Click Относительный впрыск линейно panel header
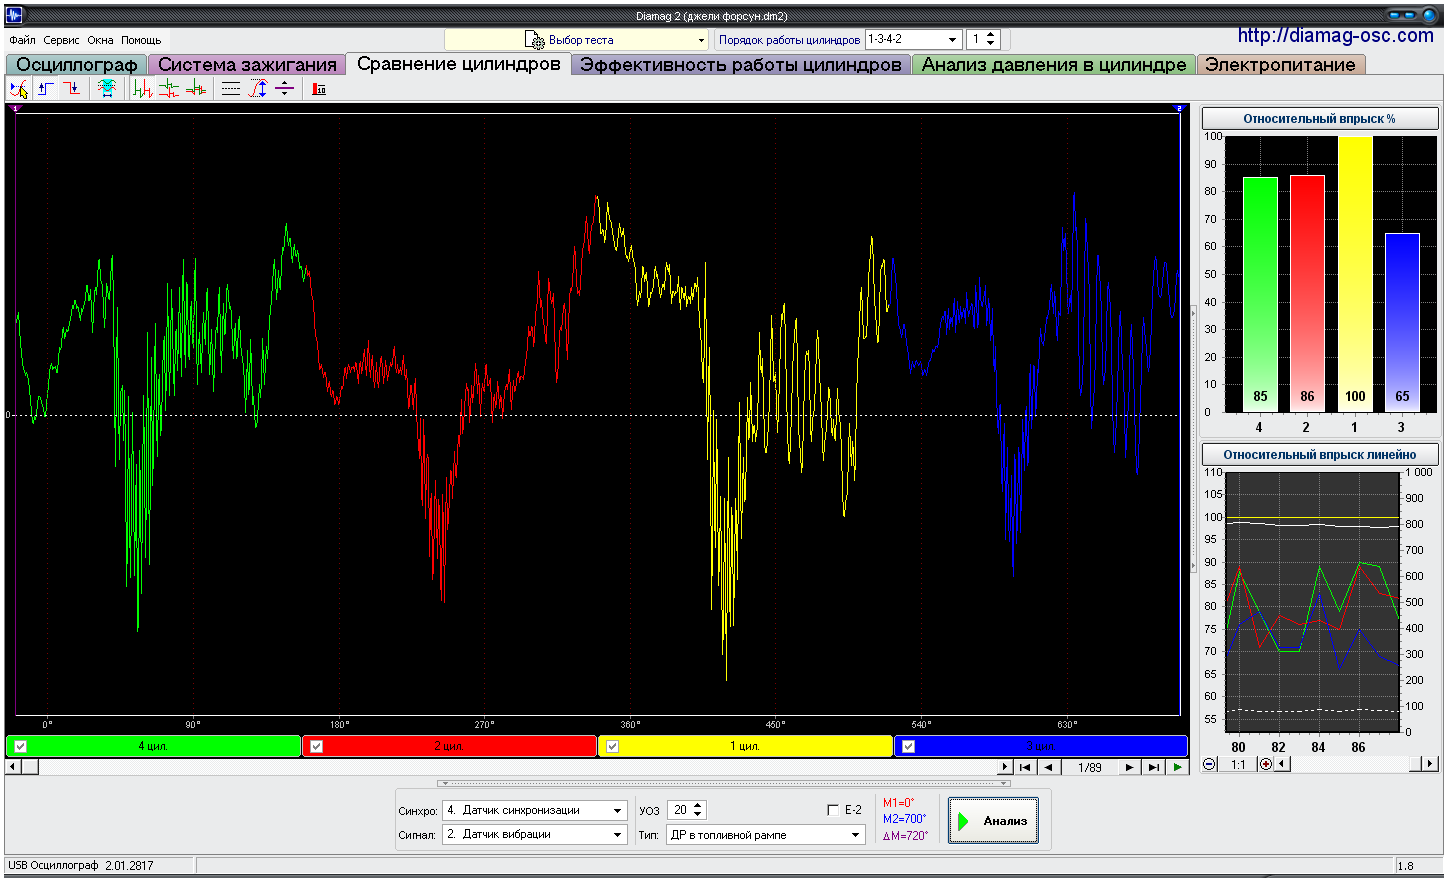 tap(1319, 454)
